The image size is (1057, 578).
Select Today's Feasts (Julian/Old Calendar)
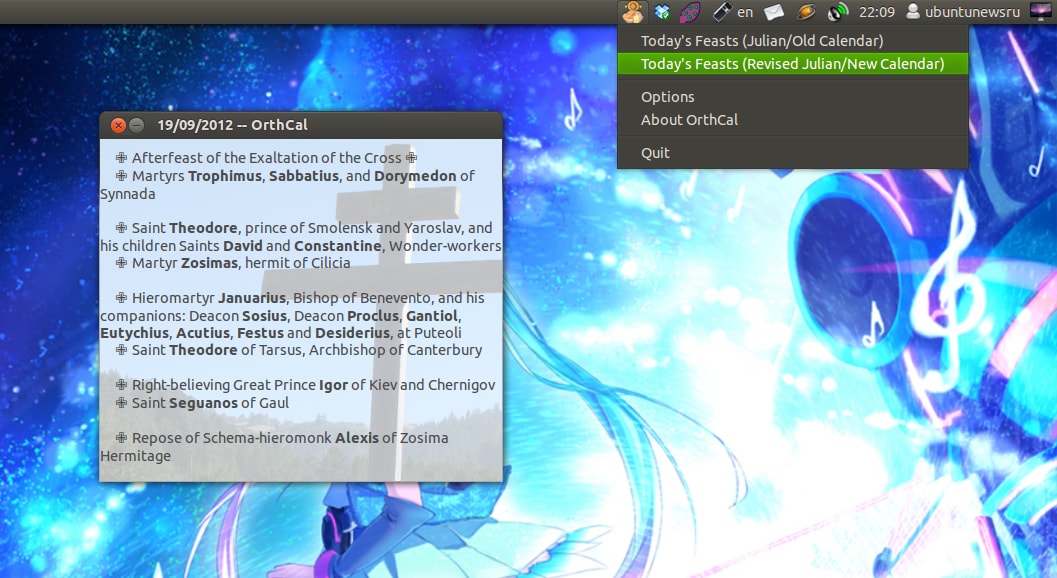click(793, 40)
